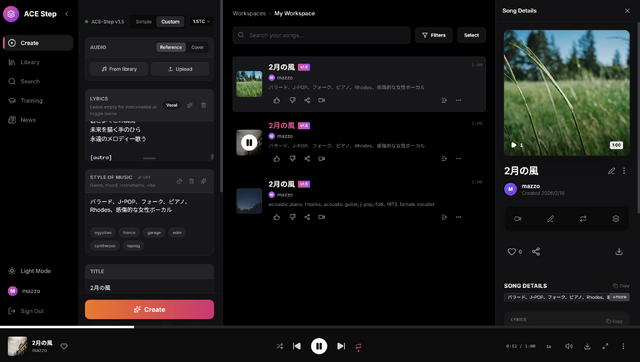The image size is (640, 362).
Task: Add the trance style tag
Action: pos(129,233)
